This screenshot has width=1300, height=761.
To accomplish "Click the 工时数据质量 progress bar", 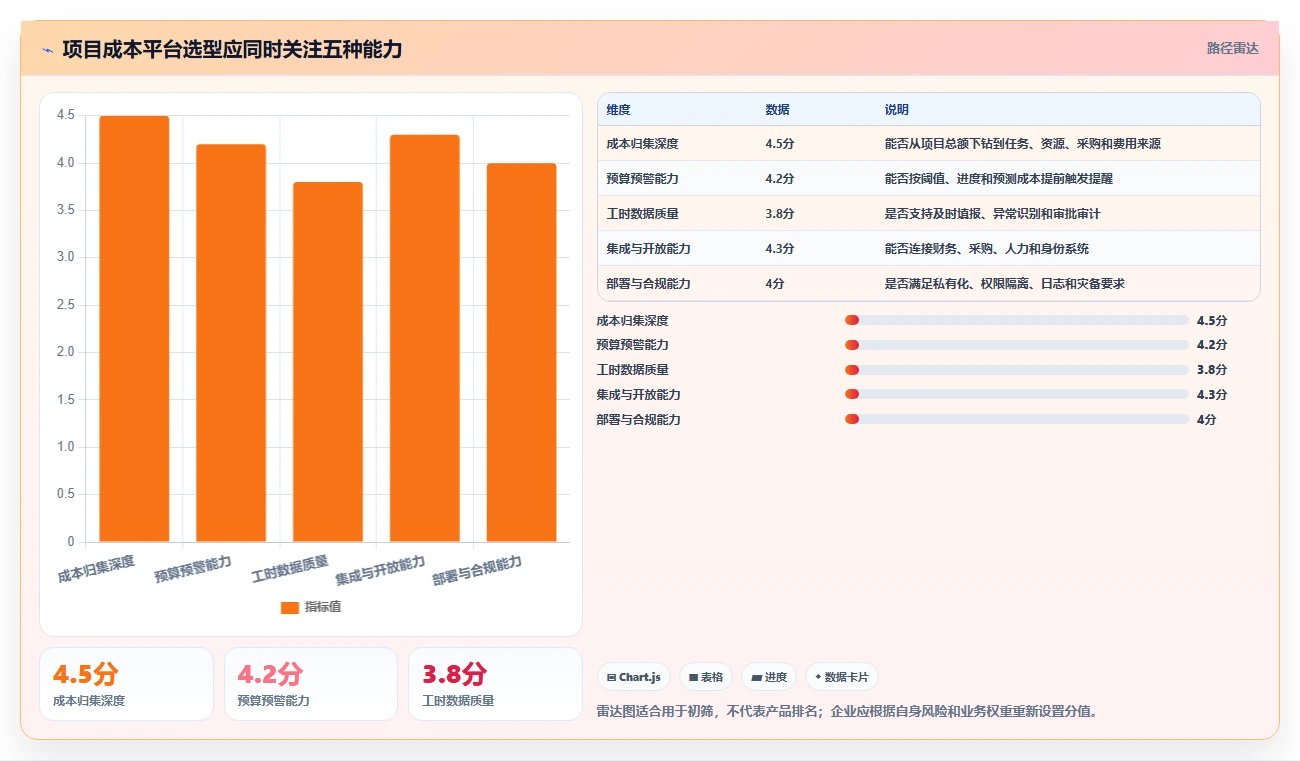I will click(x=1017, y=370).
